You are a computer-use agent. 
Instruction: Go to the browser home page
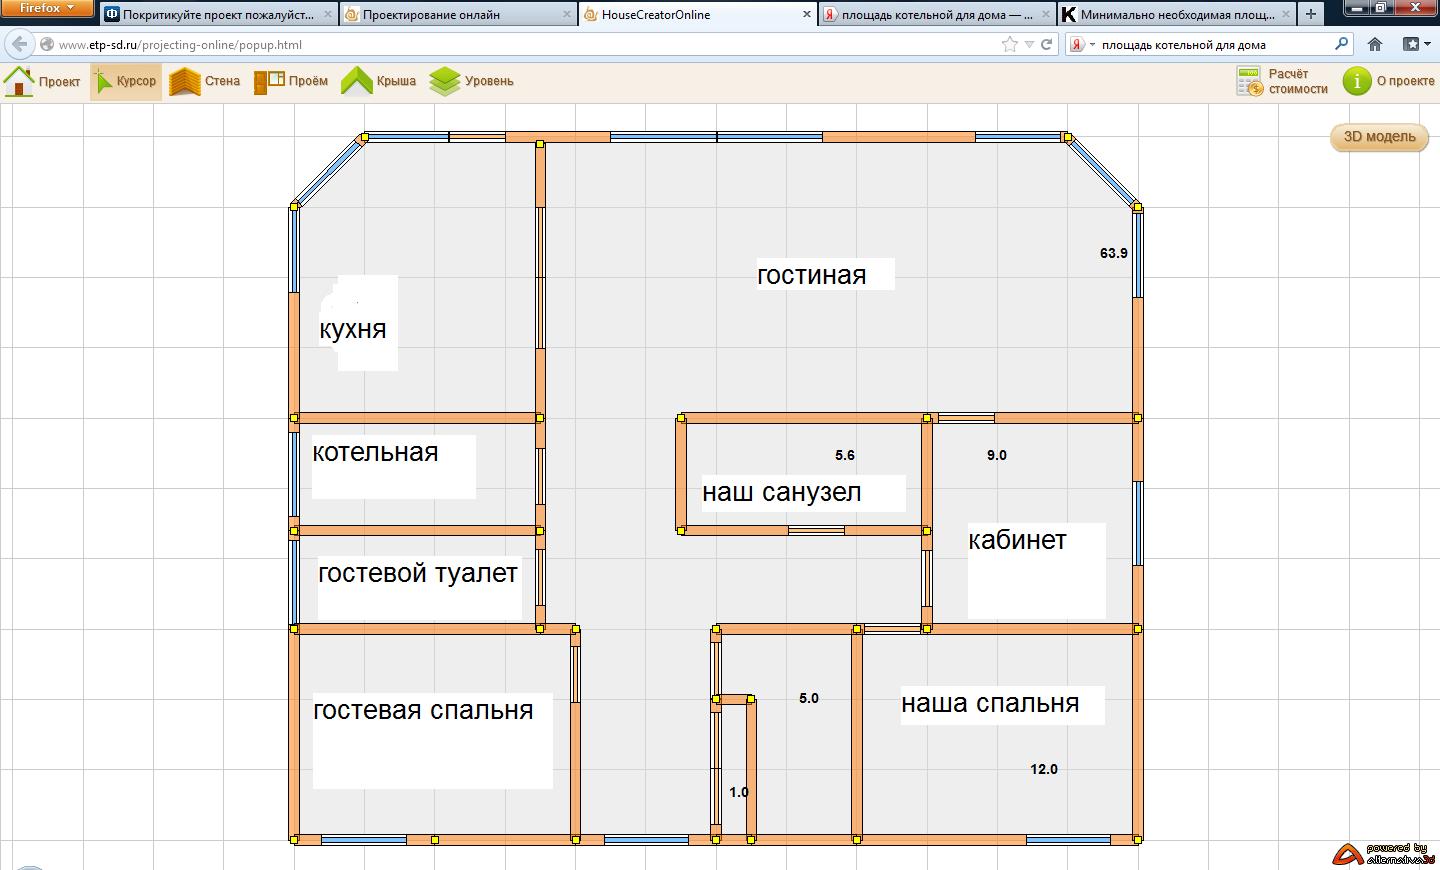pyautogui.click(x=1375, y=44)
